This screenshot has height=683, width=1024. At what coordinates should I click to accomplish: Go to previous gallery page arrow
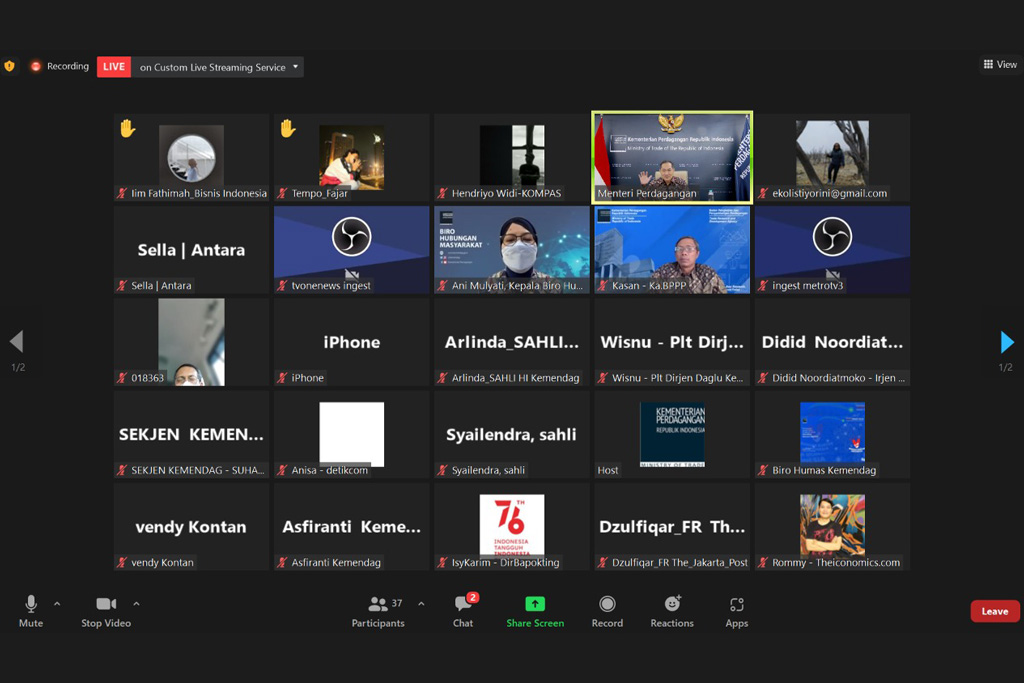pyautogui.click(x=17, y=343)
